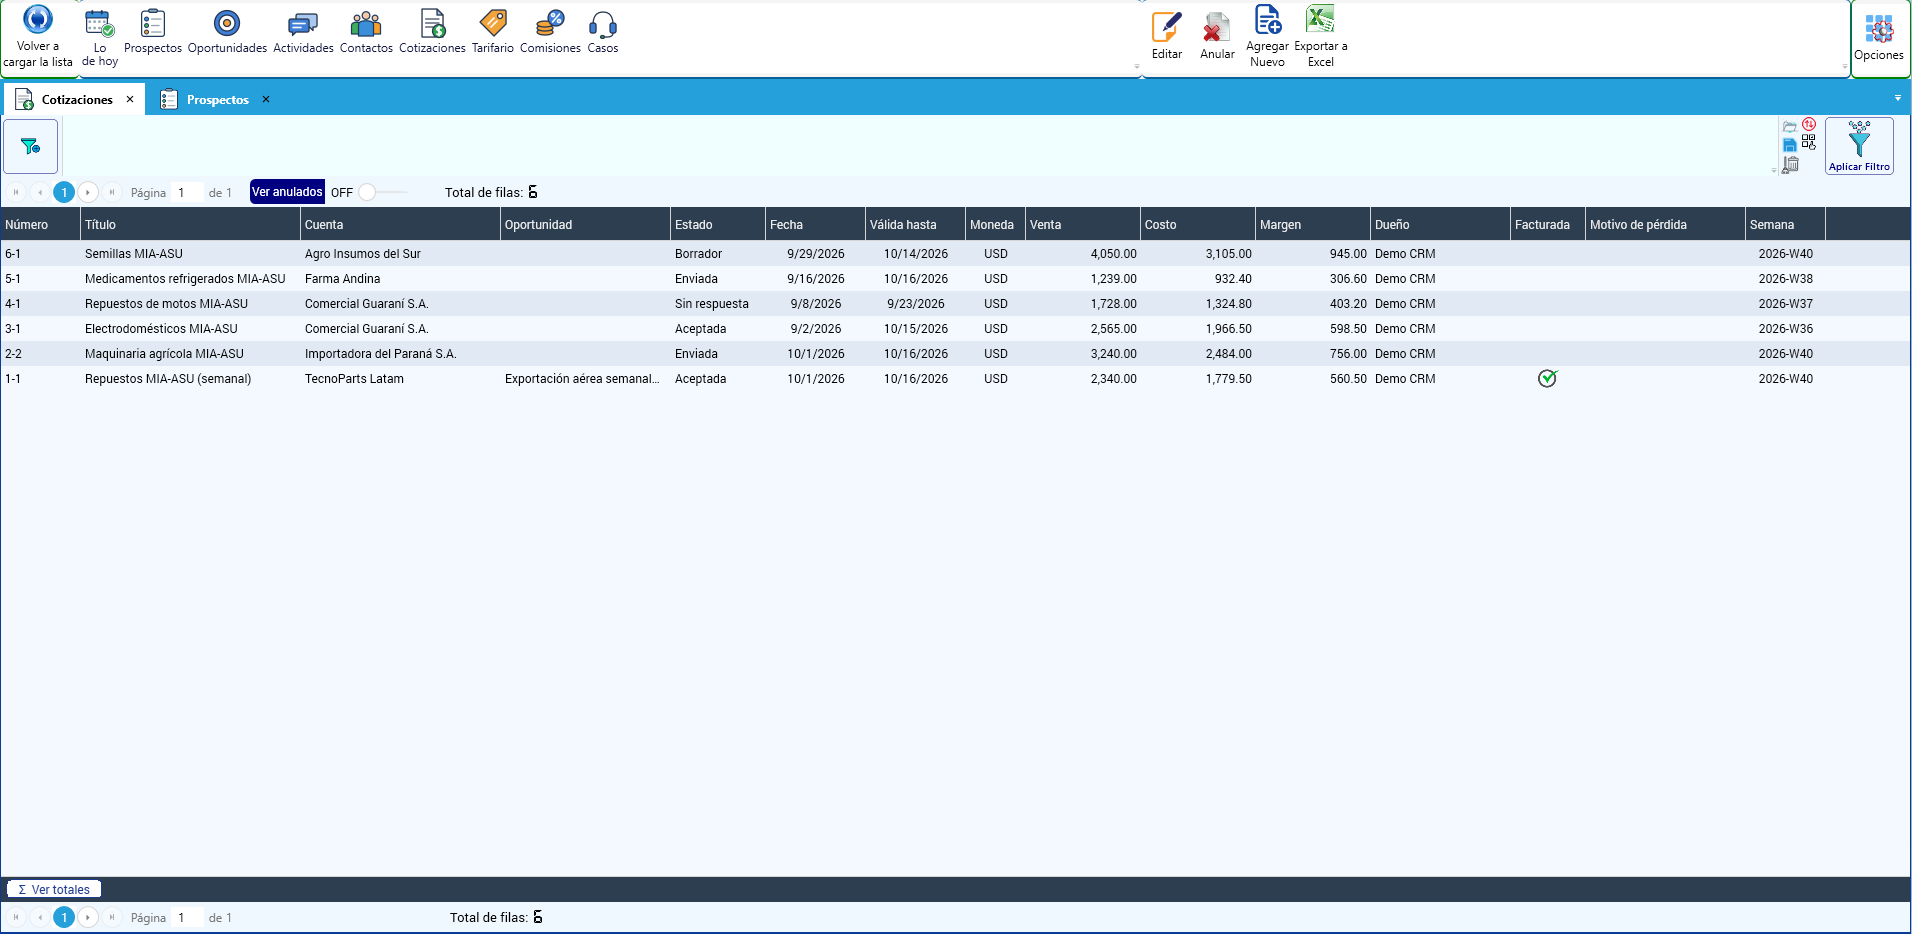The image size is (1912, 934).
Task: Click the checkbox selection grid icon
Action: (x=1809, y=143)
